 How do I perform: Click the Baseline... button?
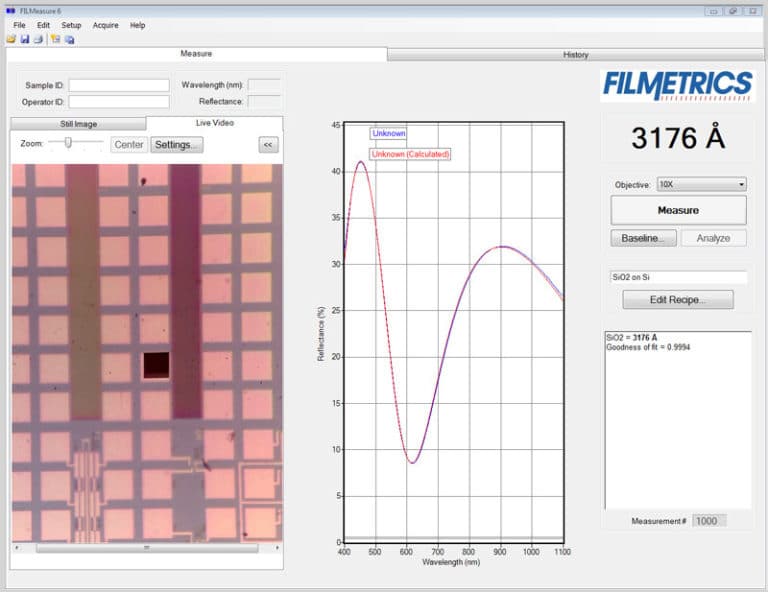(x=644, y=238)
